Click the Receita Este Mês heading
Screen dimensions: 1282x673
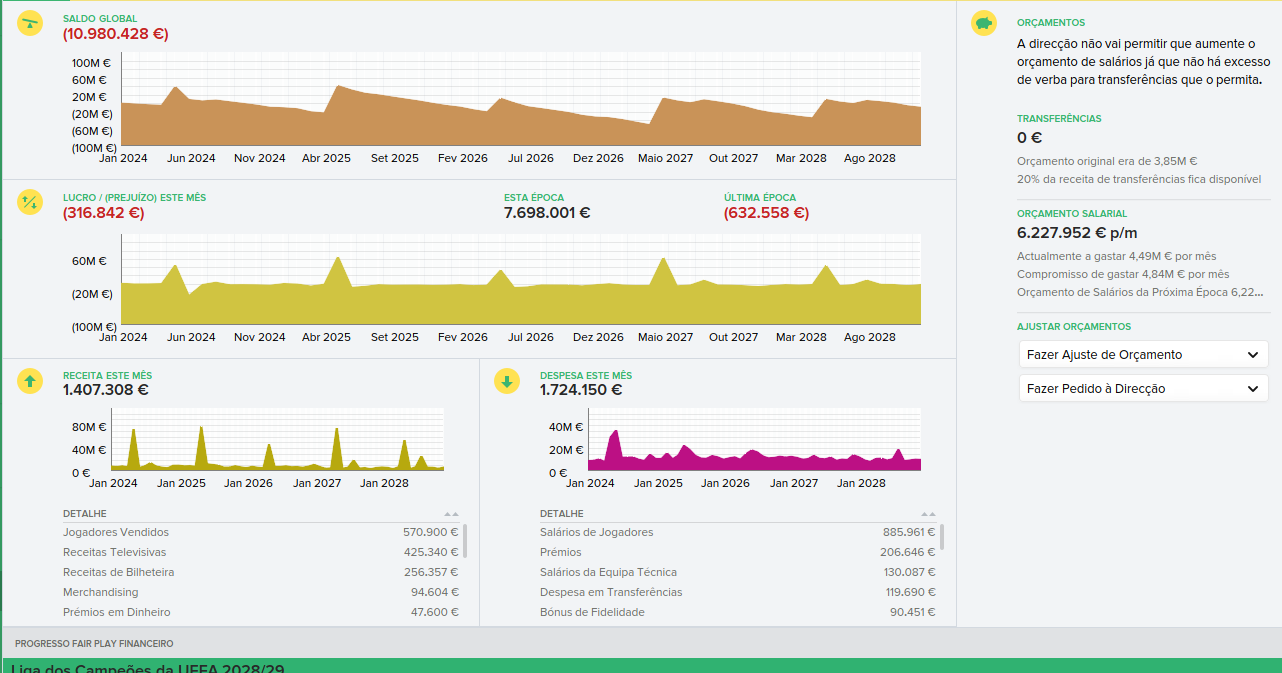107,375
